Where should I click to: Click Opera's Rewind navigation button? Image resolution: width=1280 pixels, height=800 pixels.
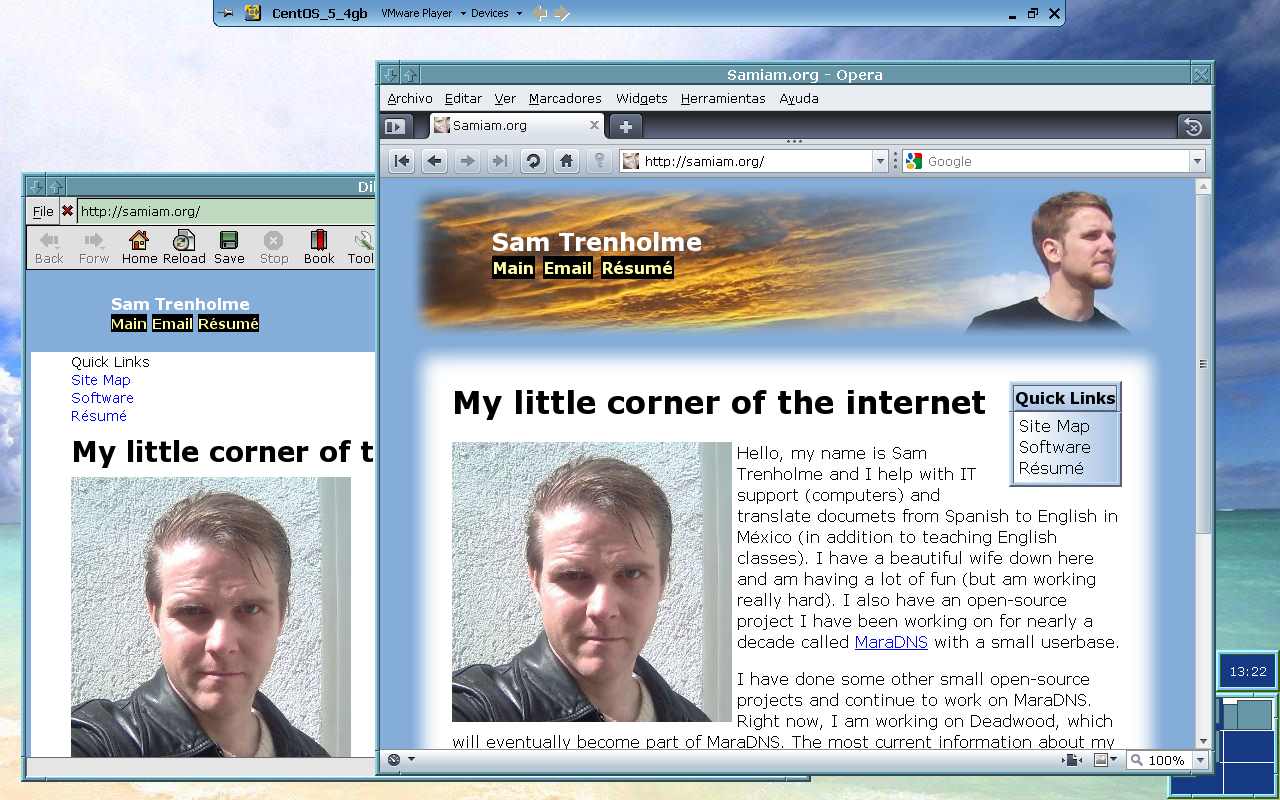pos(401,161)
